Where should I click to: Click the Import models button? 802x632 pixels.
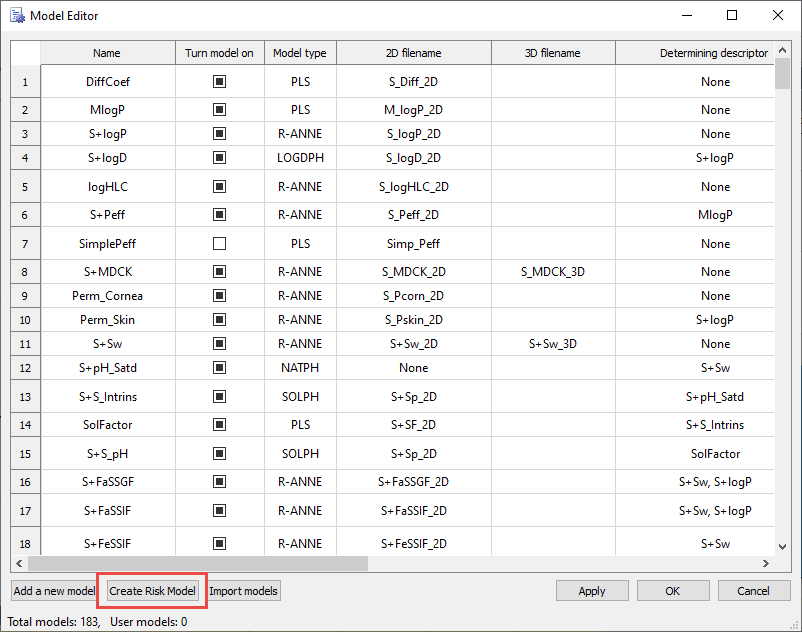(x=243, y=591)
